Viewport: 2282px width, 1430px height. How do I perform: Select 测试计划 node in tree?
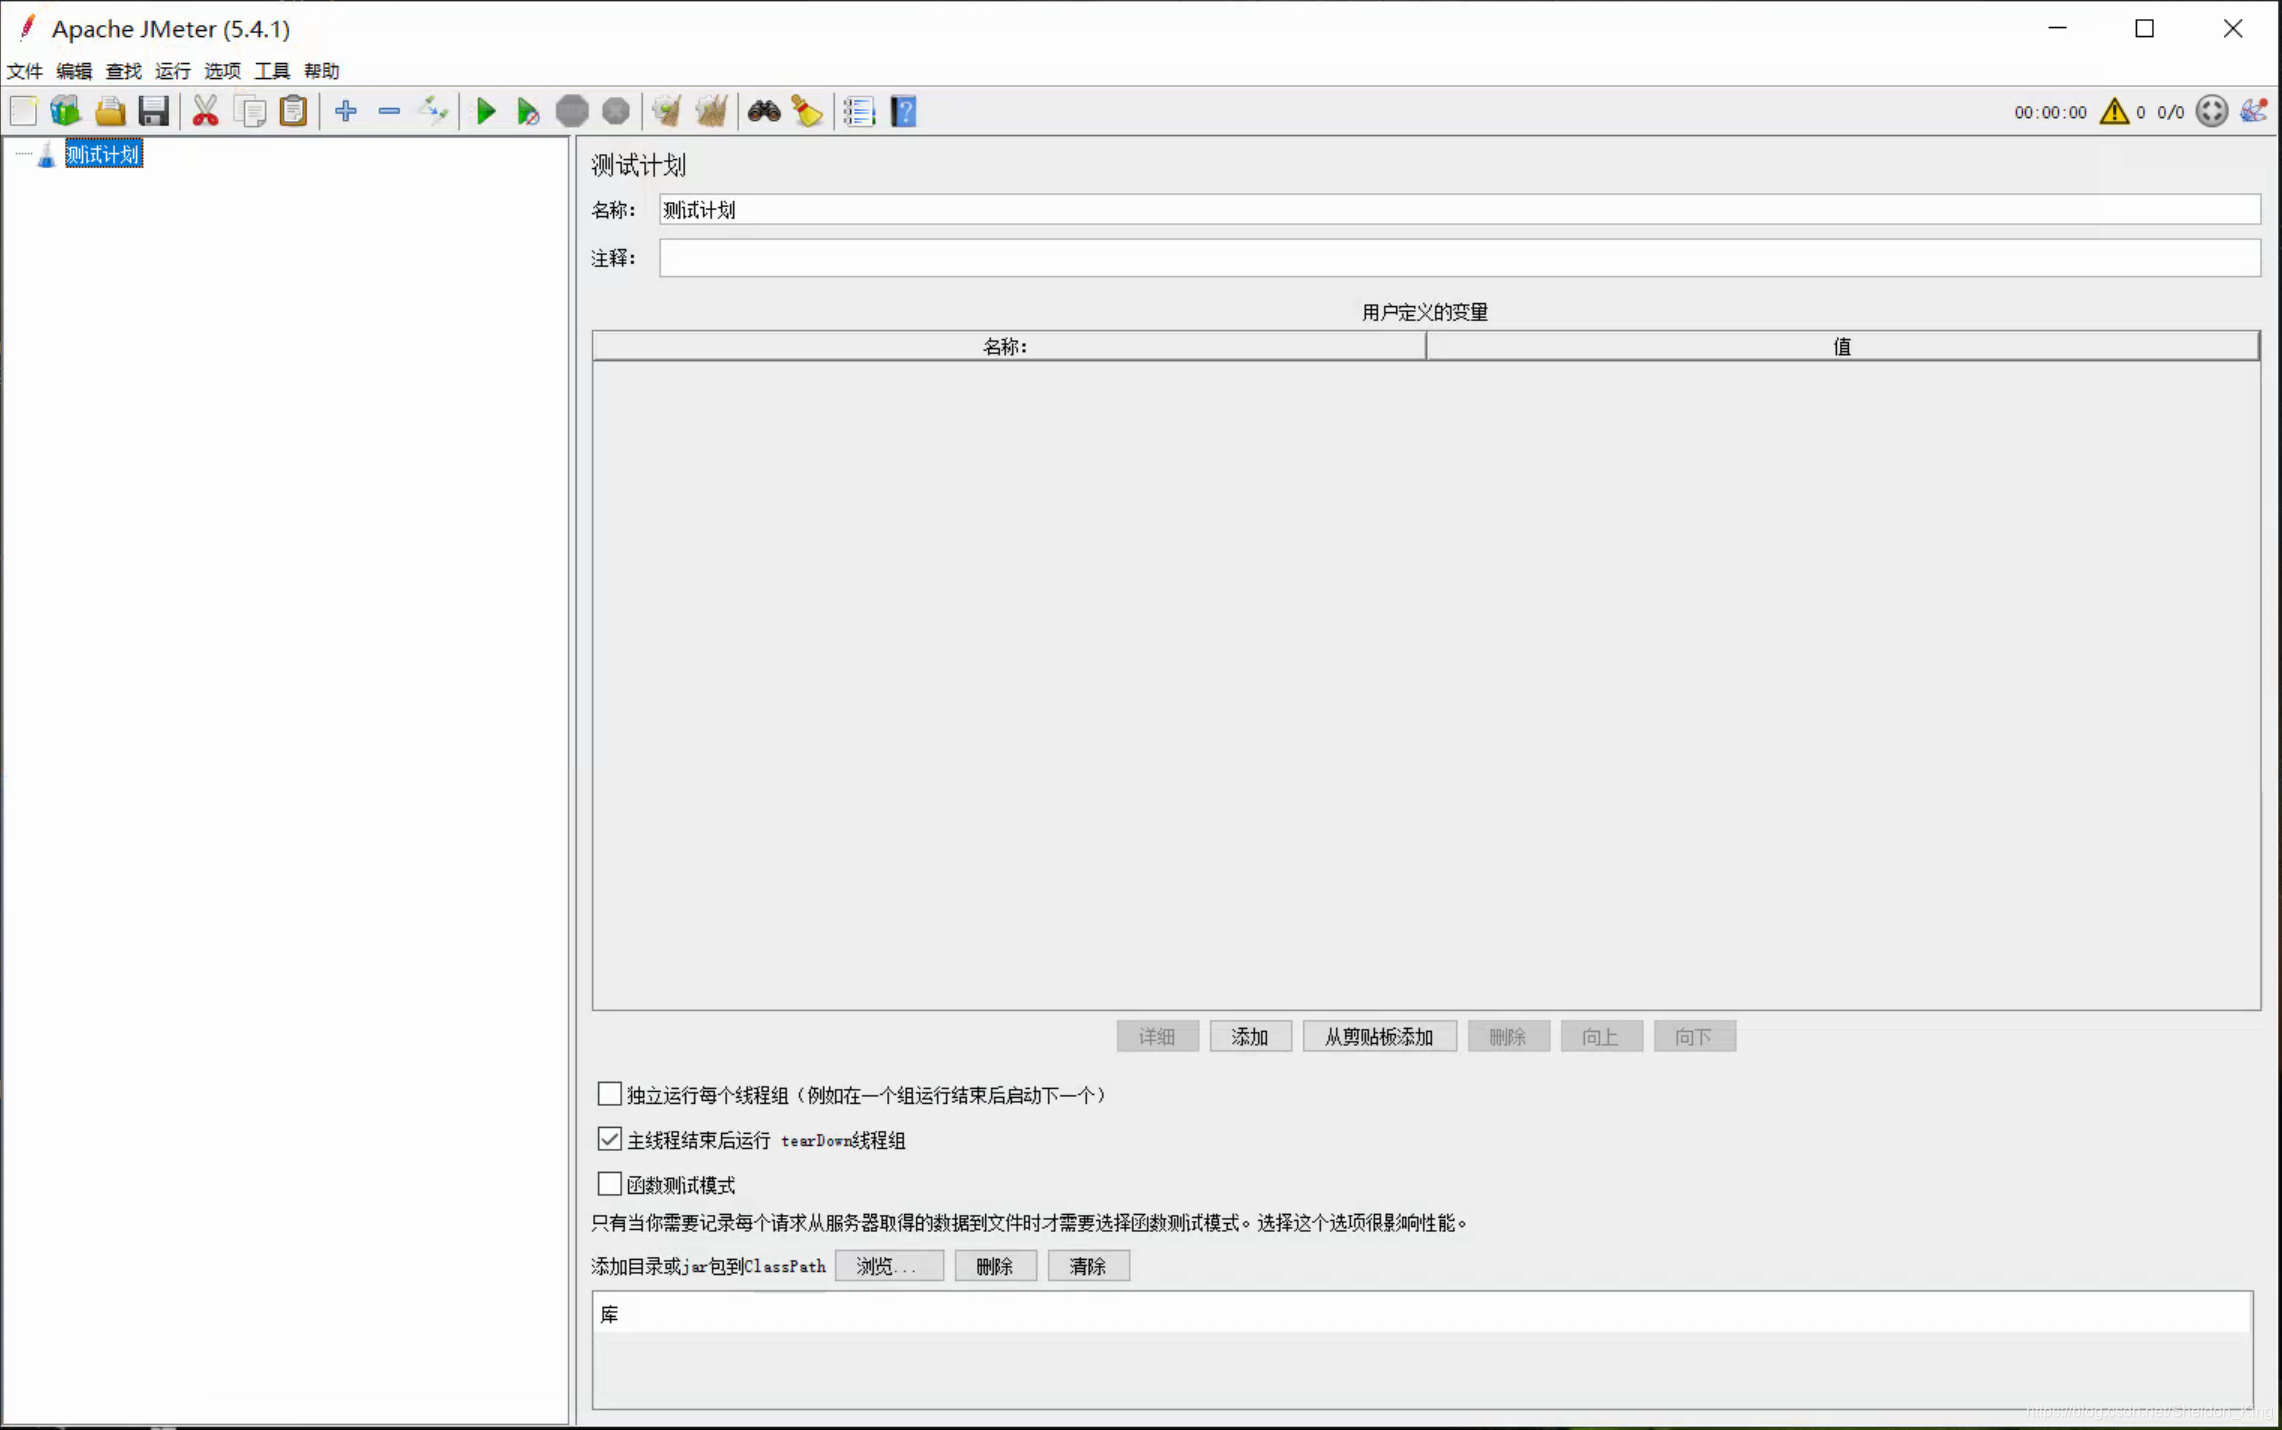click(x=103, y=154)
